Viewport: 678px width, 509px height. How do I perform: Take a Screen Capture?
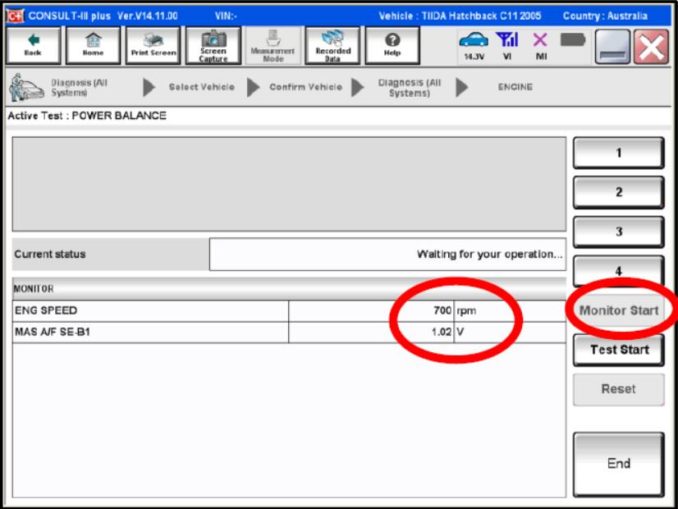(x=213, y=45)
